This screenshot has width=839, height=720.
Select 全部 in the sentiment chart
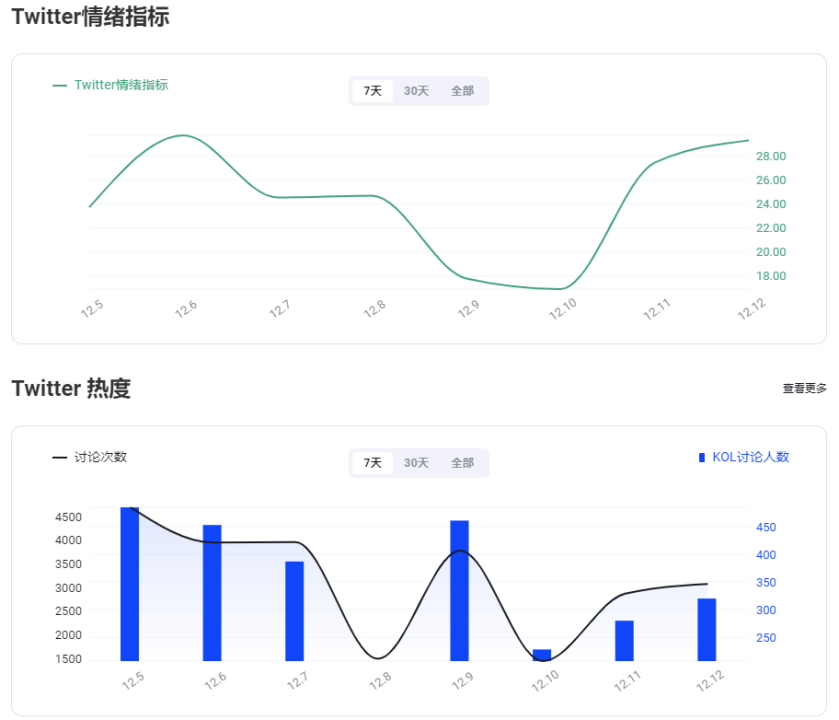463,90
